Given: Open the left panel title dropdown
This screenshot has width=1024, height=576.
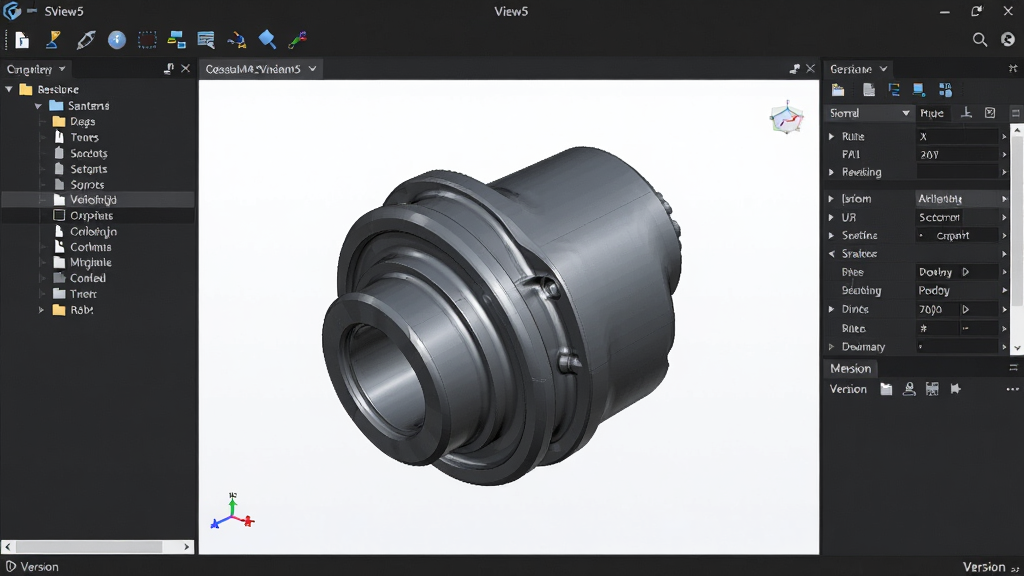Looking at the screenshot, I should tap(62, 69).
